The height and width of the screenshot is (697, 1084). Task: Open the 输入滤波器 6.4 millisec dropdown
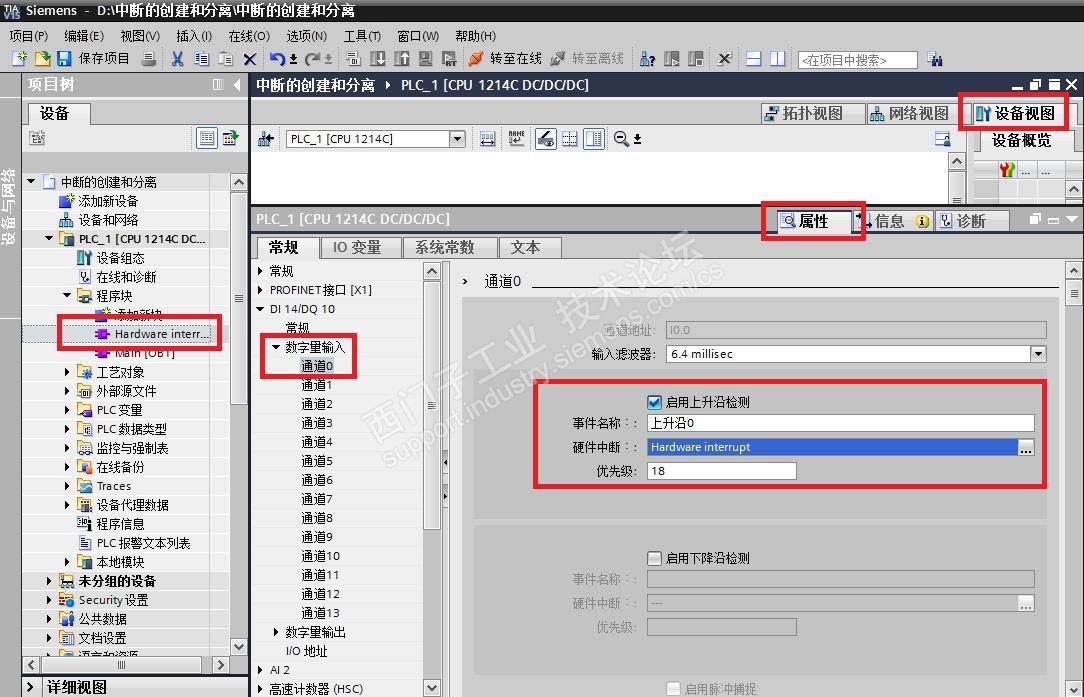coord(1038,354)
